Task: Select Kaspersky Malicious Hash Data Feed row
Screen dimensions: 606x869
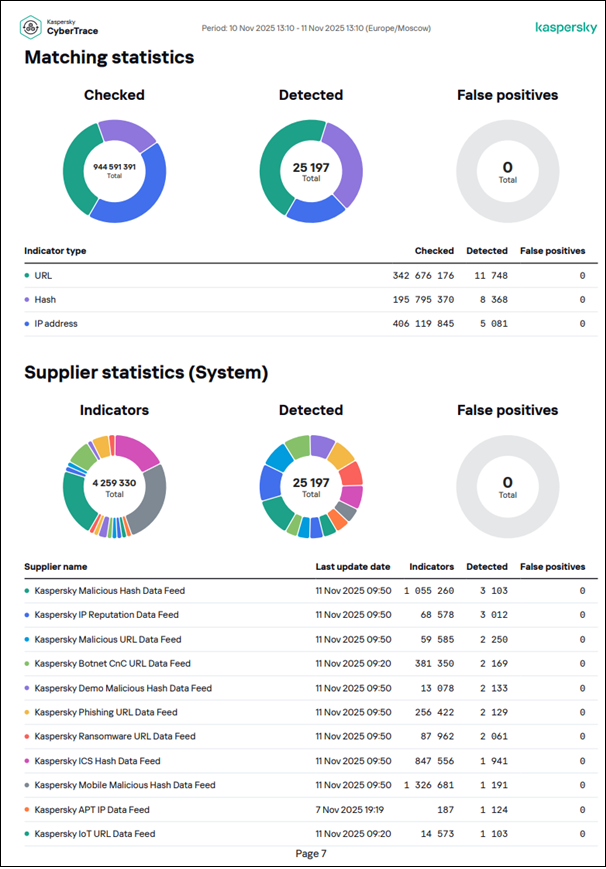Action: tap(311, 591)
